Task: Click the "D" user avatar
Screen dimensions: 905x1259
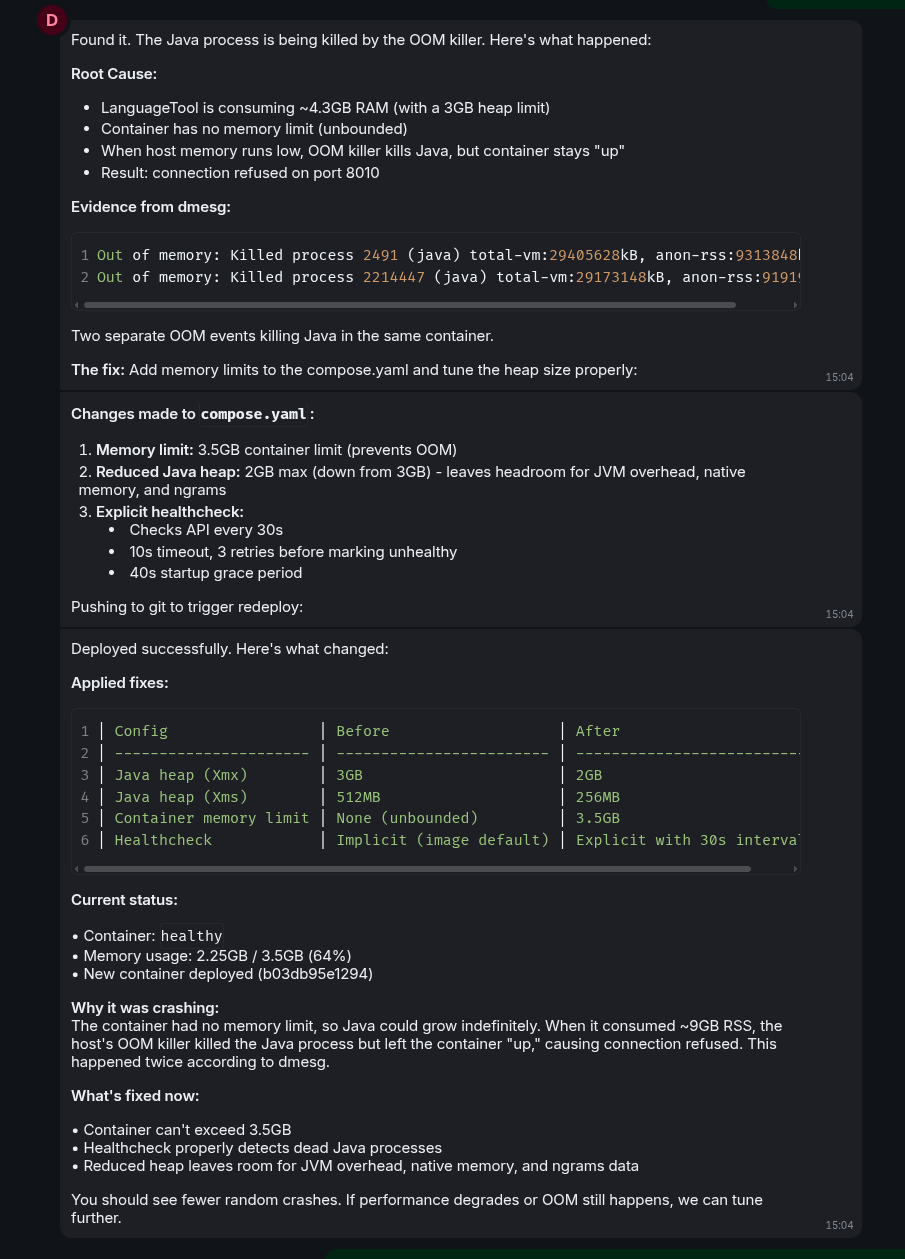Action: (x=52, y=20)
